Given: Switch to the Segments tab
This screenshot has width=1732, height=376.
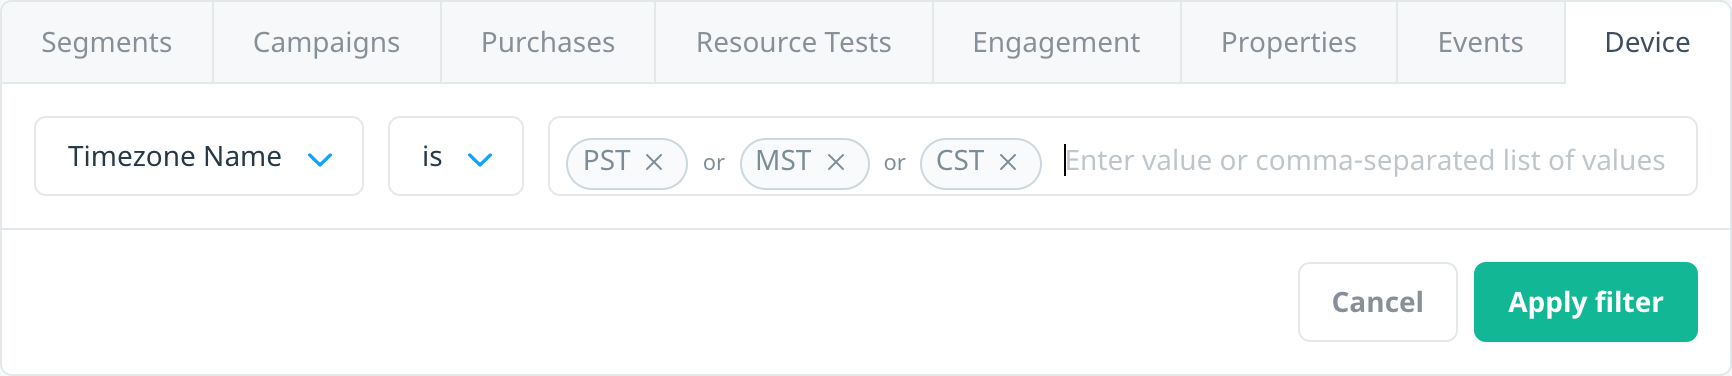Looking at the screenshot, I should pos(107,42).
